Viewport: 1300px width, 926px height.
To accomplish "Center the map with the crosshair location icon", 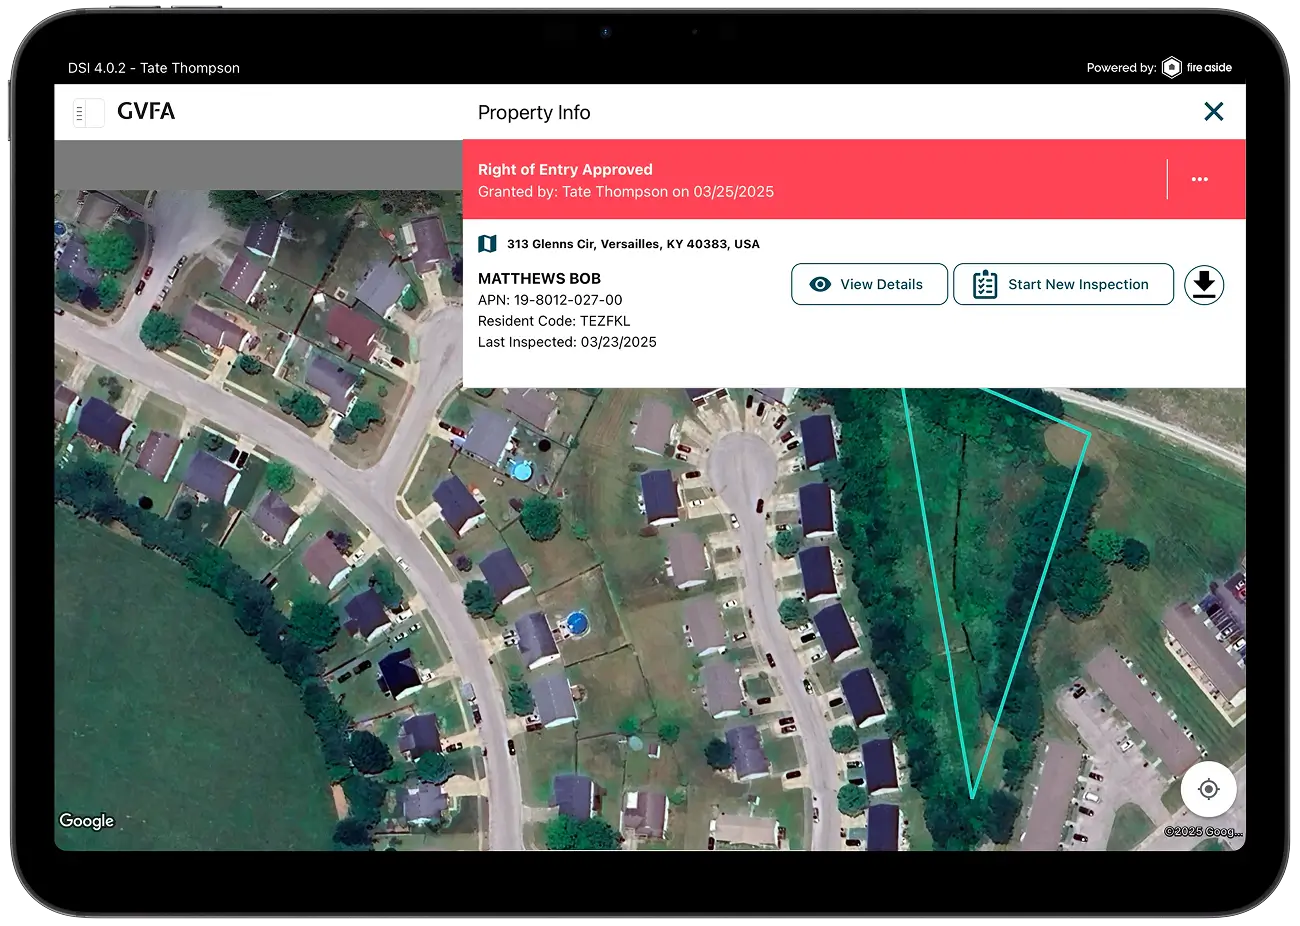I will click(x=1209, y=789).
